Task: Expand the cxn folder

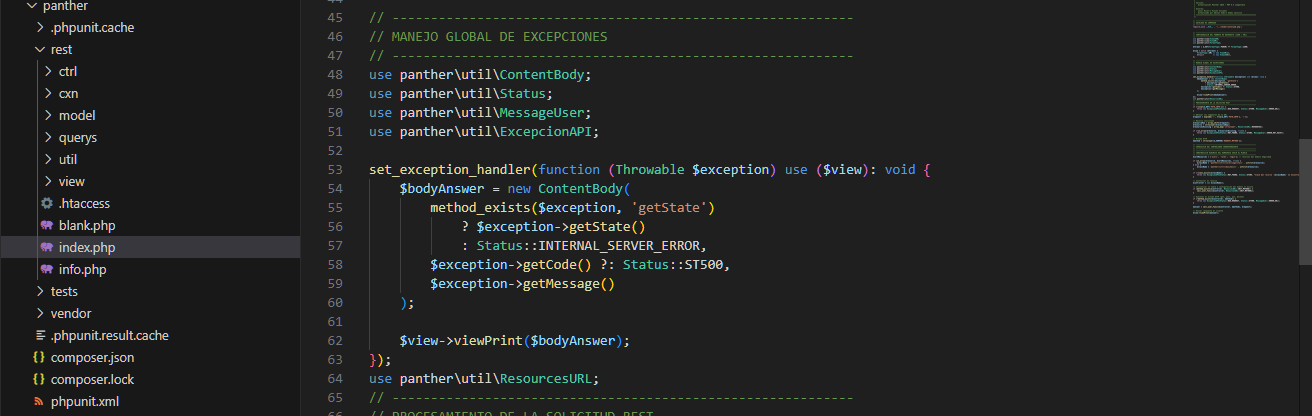Action: [49, 93]
